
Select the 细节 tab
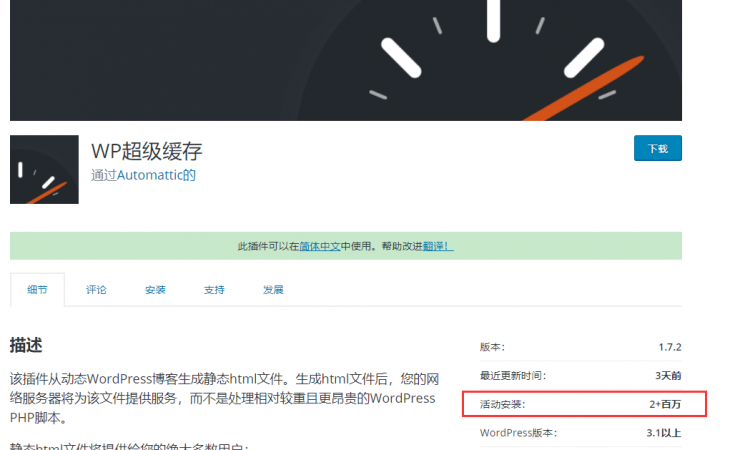[37, 290]
